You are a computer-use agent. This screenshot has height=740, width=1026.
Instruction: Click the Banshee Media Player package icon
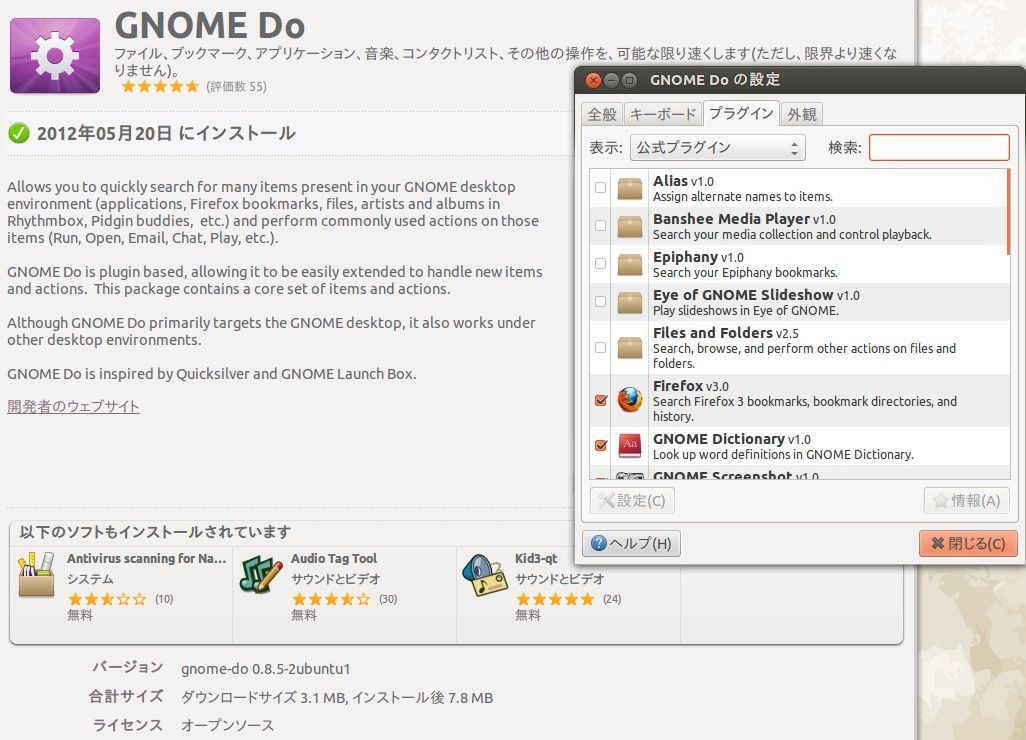point(629,226)
